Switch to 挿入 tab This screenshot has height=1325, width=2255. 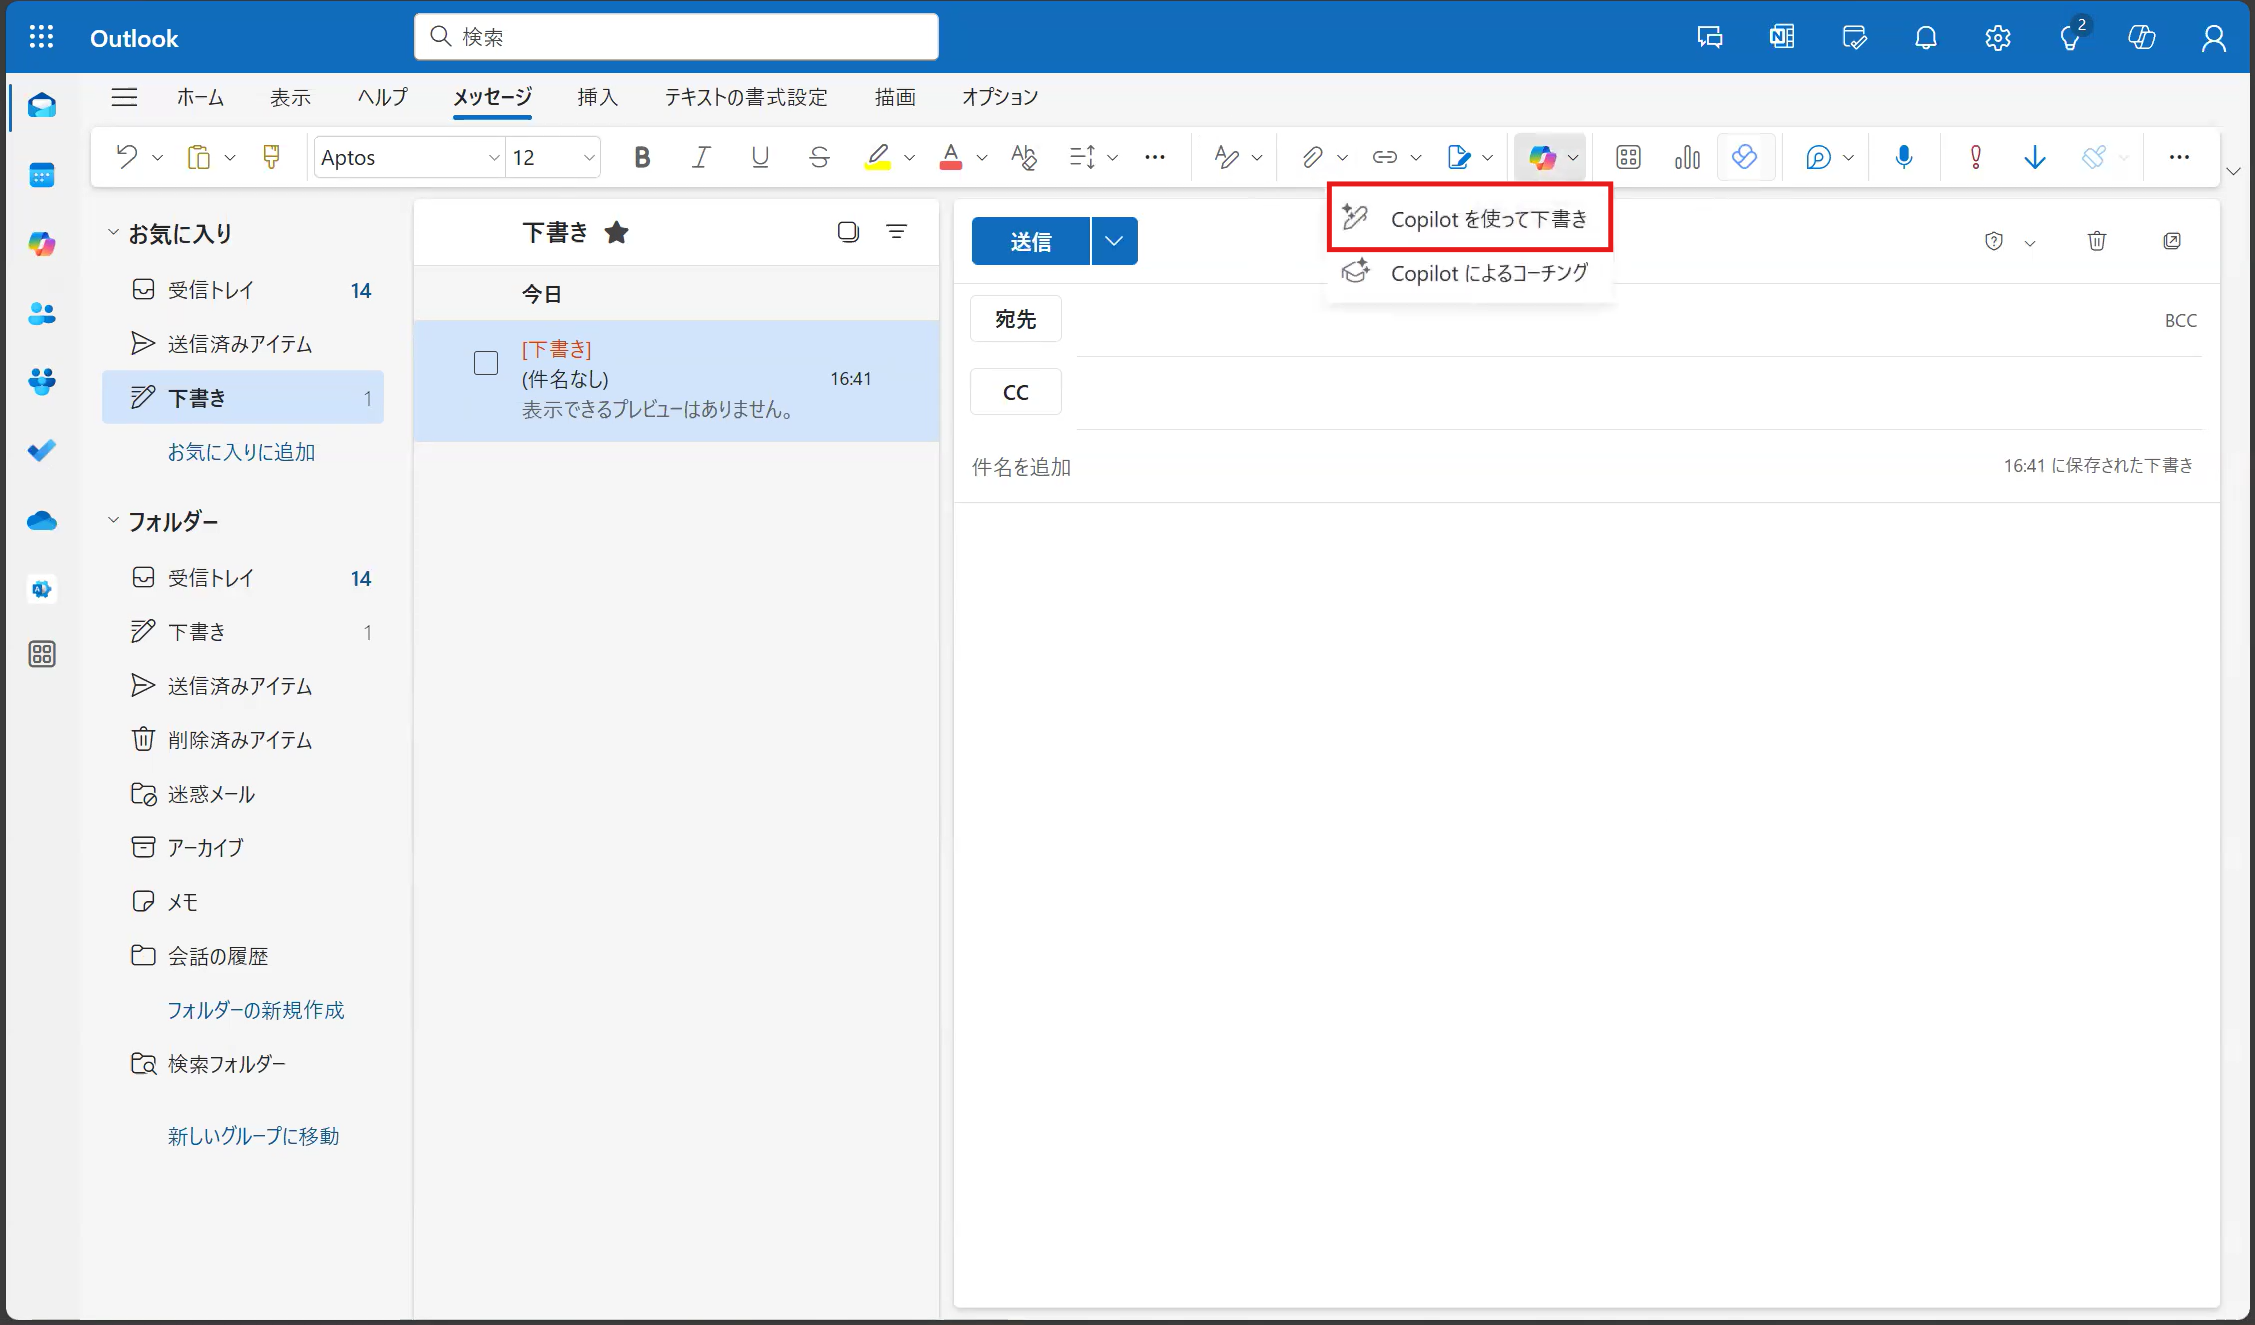(x=597, y=97)
